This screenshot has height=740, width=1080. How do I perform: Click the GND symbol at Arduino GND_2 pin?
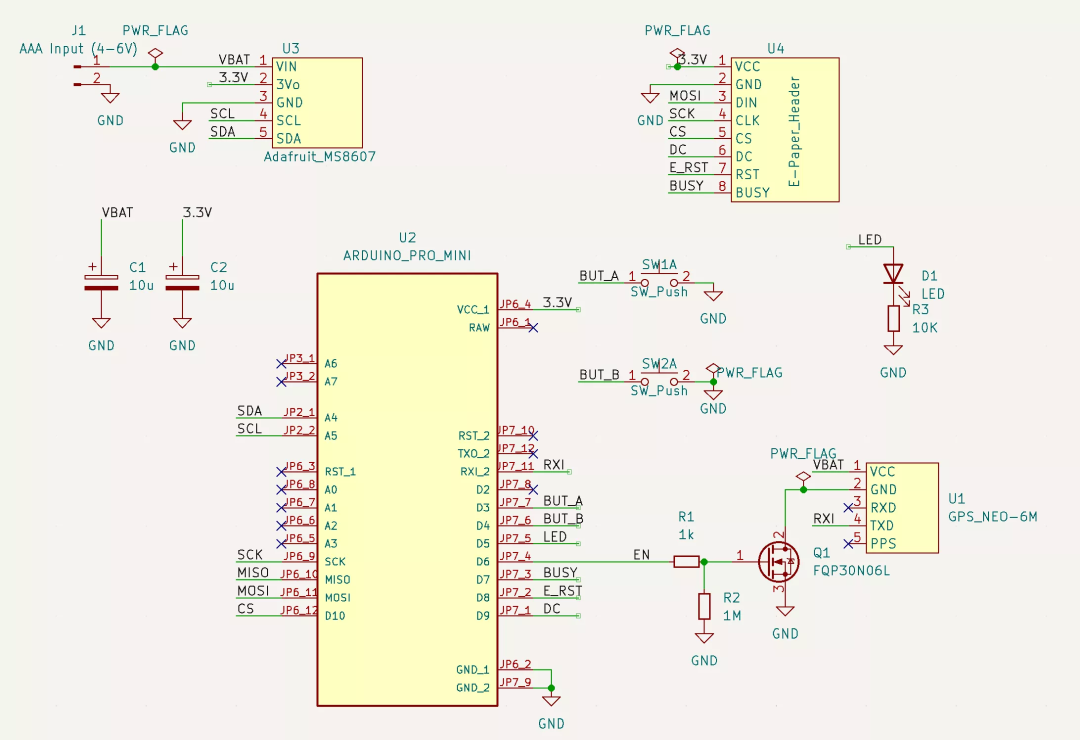pos(551,701)
